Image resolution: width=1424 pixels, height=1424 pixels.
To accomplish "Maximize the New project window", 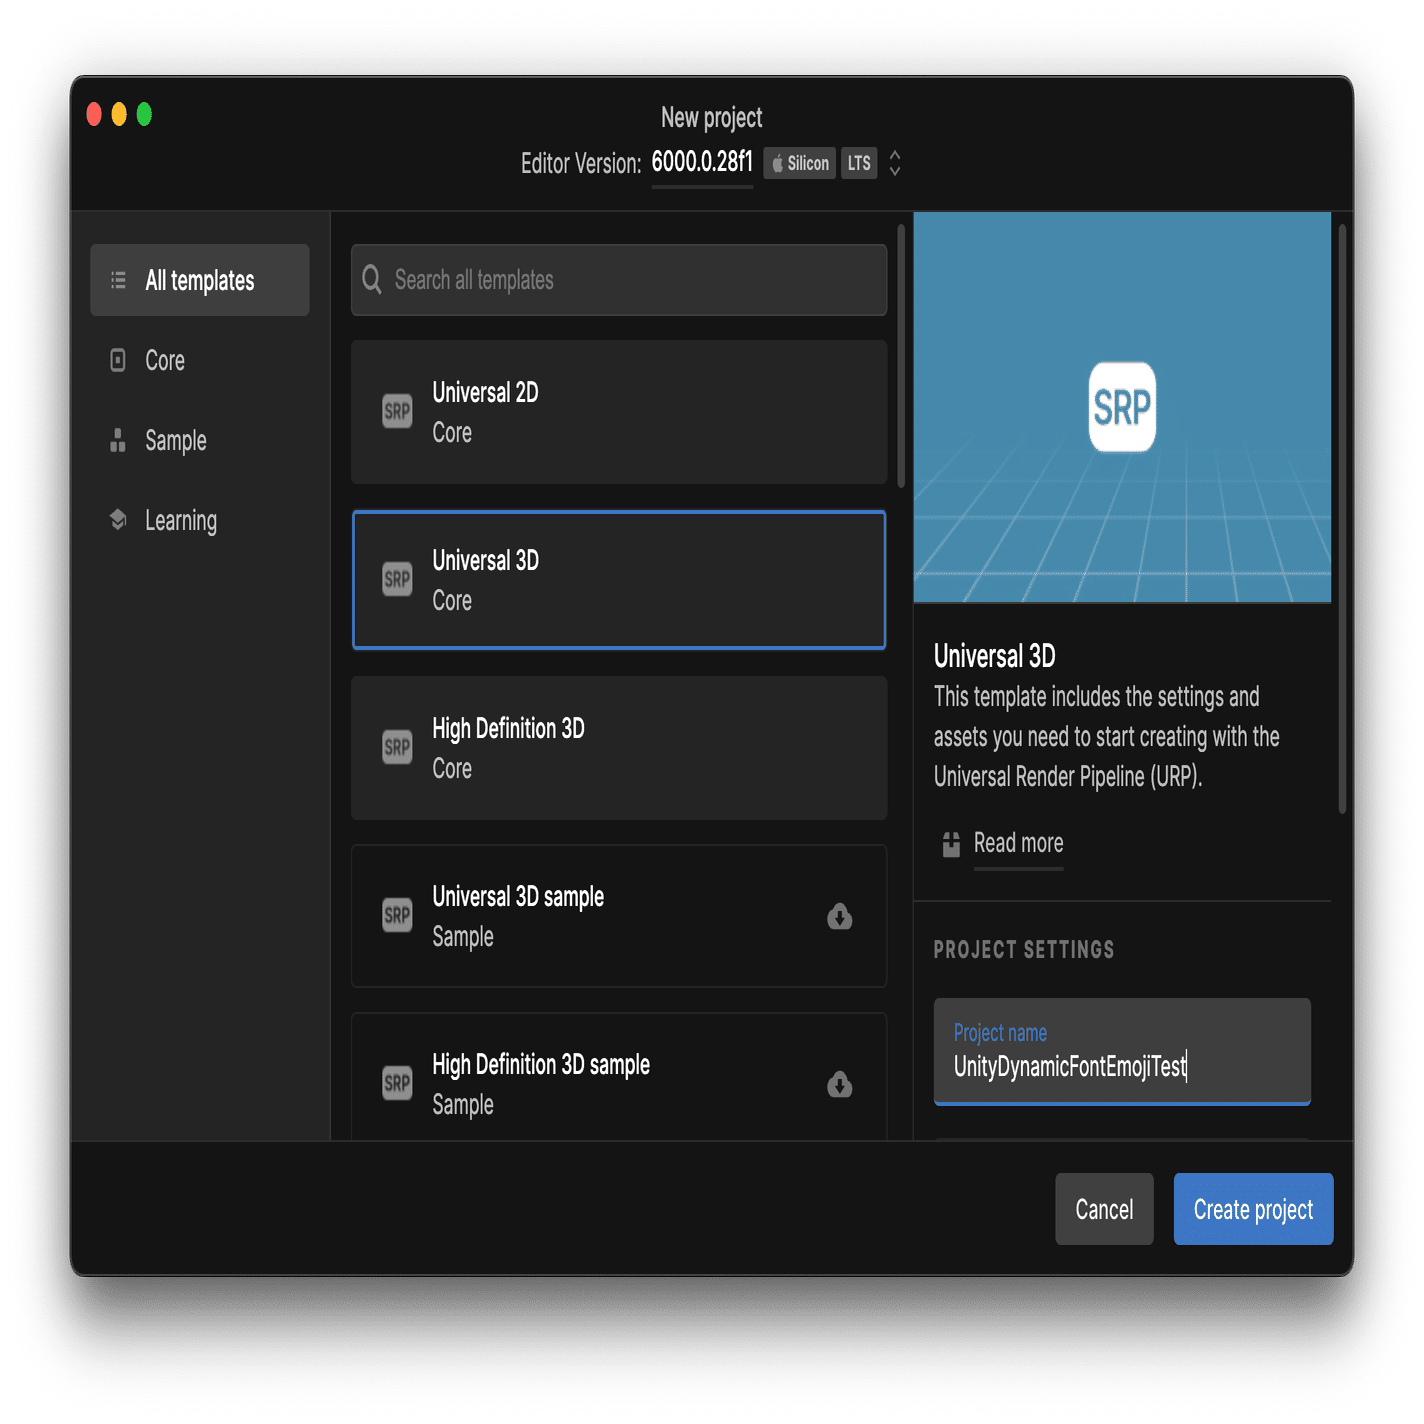I will click(x=144, y=114).
